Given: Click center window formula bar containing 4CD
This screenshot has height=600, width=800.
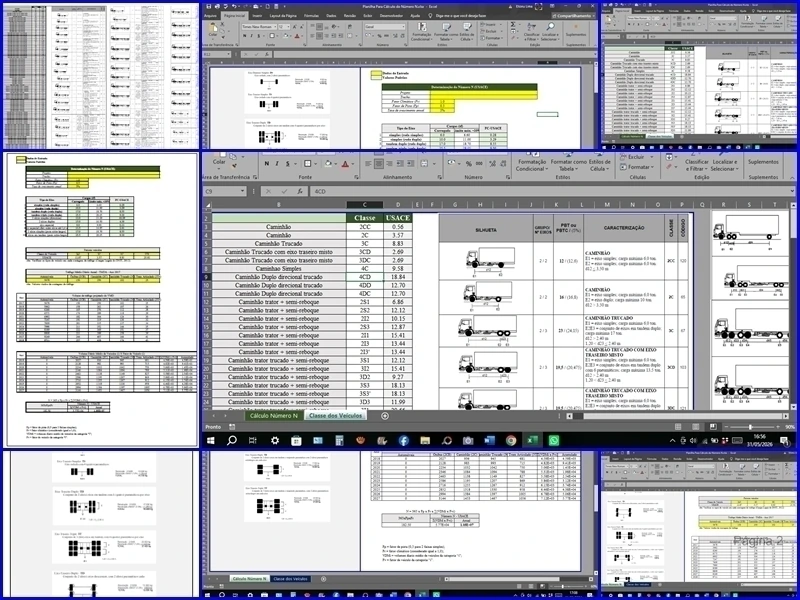Looking at the screenshot, I should click(x=551, y=191).
